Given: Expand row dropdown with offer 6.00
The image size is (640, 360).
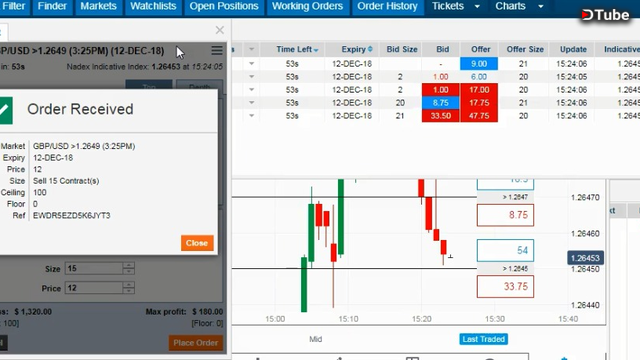Looking at the screenshot, I should coord(251,77).
